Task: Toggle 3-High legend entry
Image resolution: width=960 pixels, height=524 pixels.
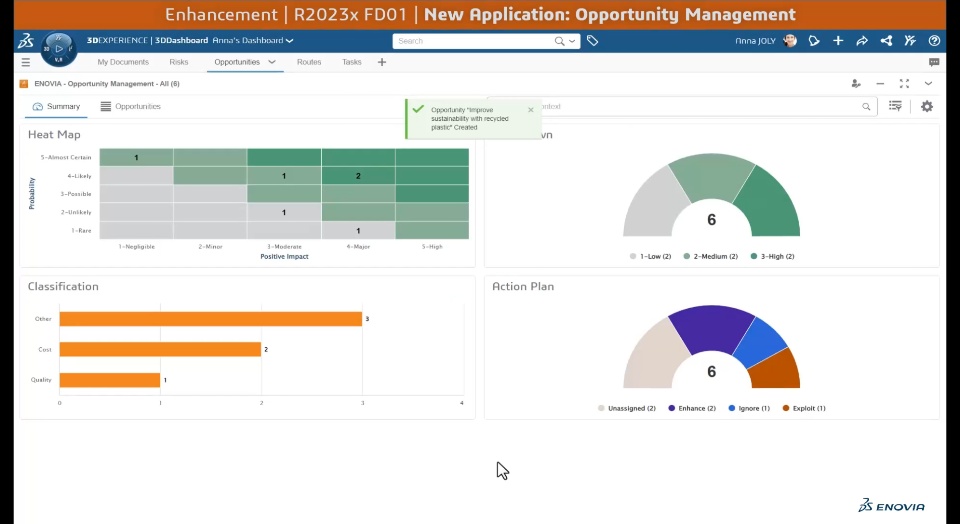Action: point(772,256)
